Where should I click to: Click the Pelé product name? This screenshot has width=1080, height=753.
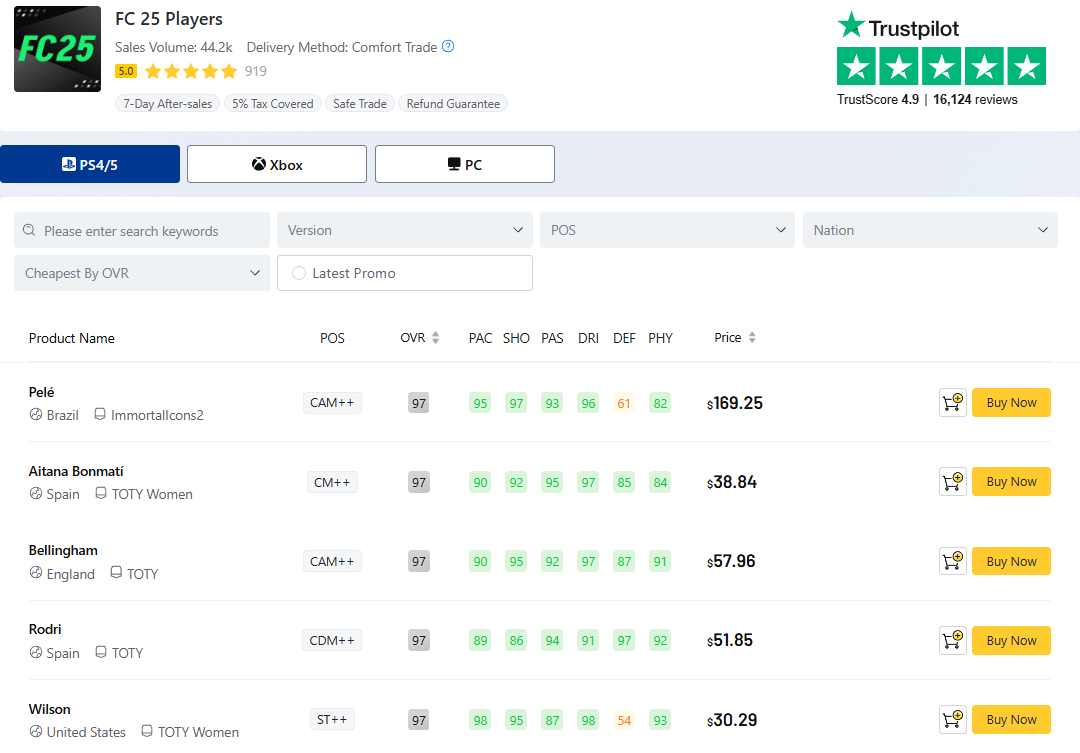pyautogui.click(x=41, y=392)
